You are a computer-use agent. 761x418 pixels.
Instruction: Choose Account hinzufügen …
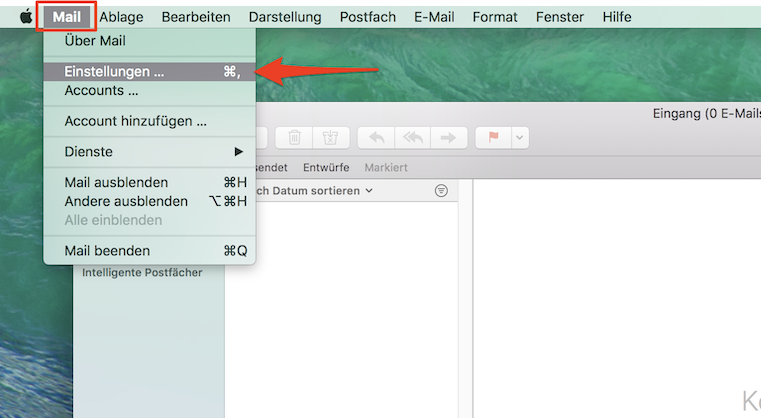coord(149,121)
